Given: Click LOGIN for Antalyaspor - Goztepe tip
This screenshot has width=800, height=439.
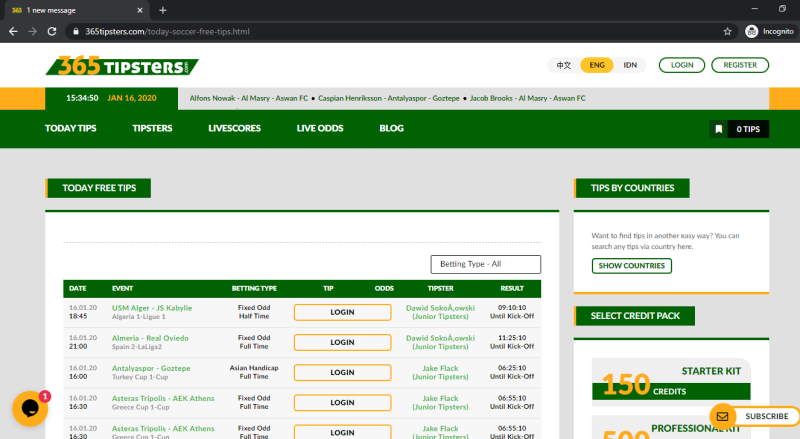Looking at the screenshot, I should (342, 373).
